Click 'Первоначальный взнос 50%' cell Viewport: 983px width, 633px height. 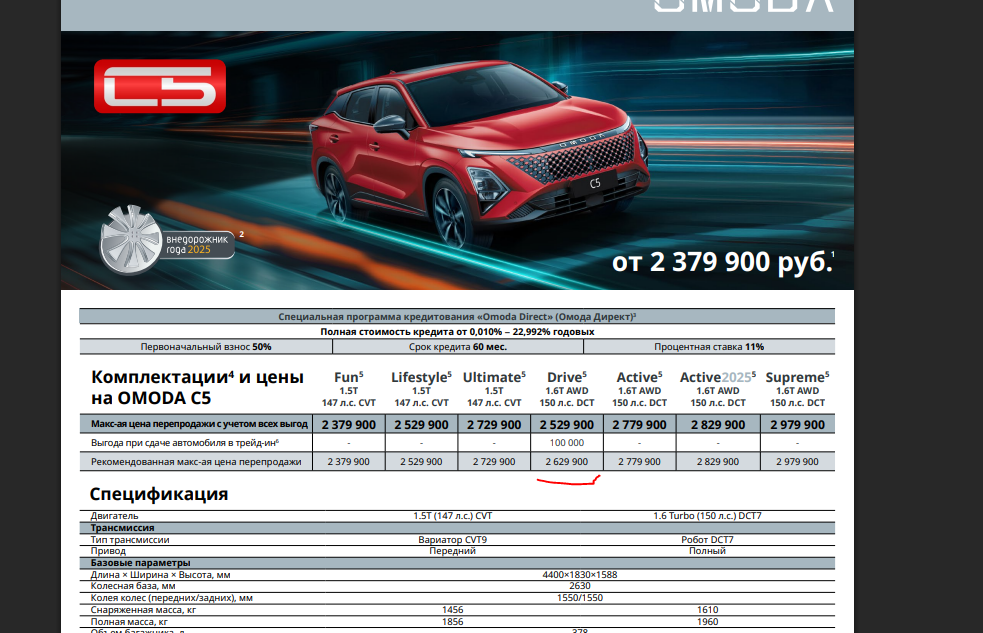pyautogui.click(x=206, y=347)
